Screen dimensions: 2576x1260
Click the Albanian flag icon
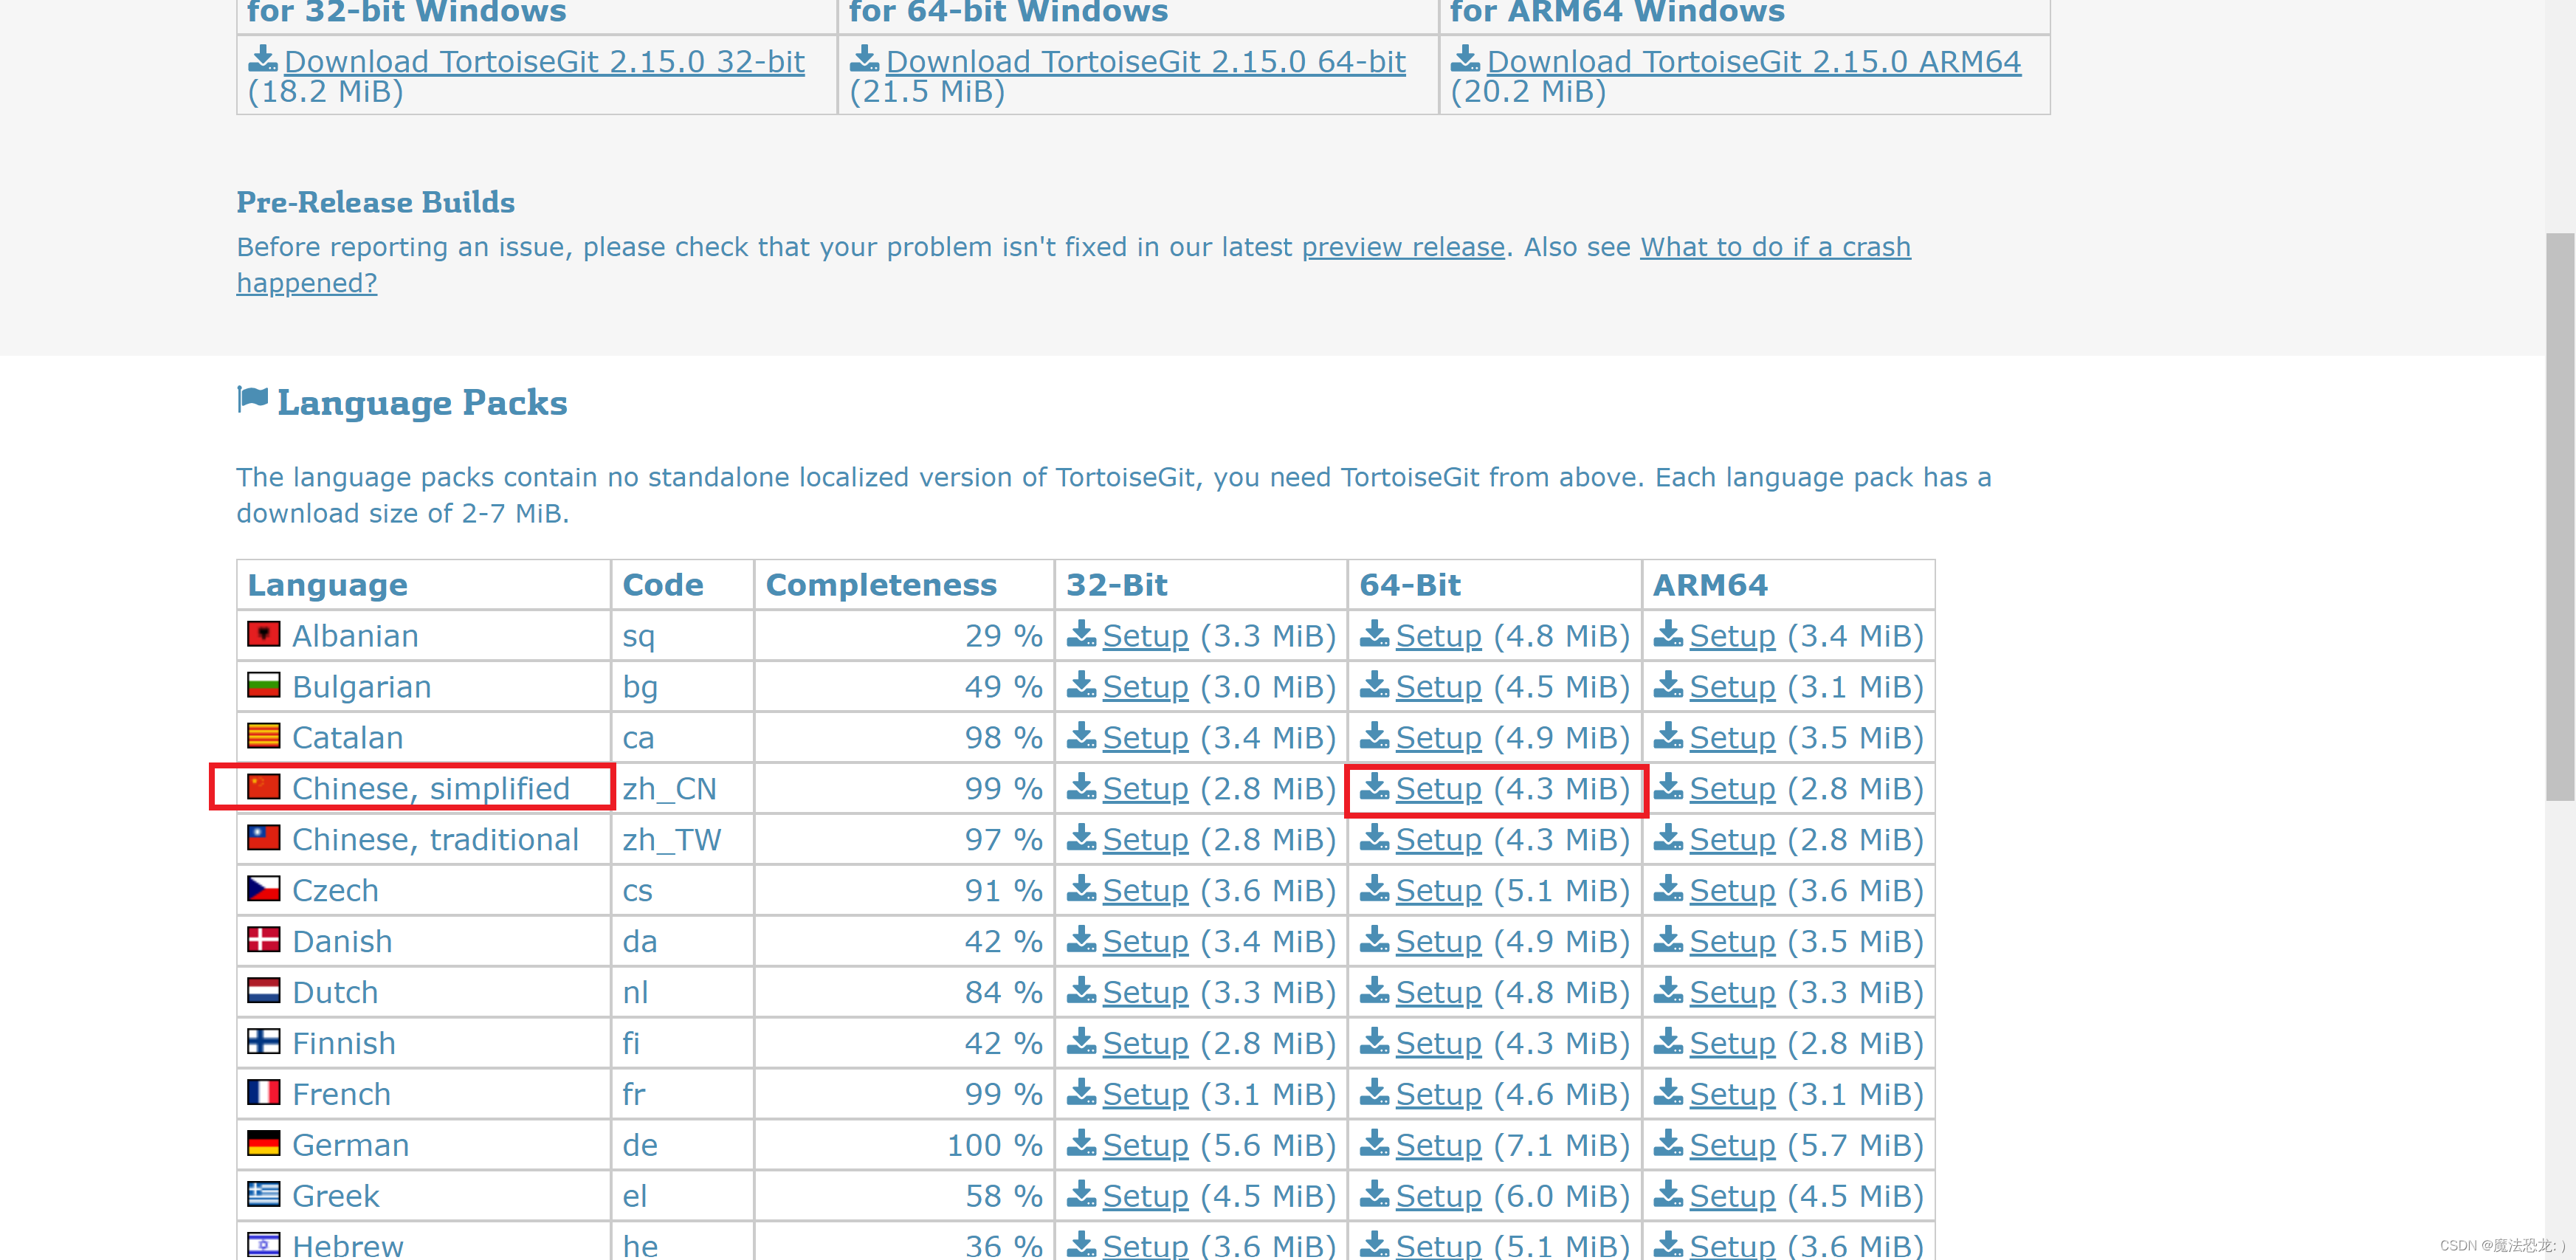[264, 634]
